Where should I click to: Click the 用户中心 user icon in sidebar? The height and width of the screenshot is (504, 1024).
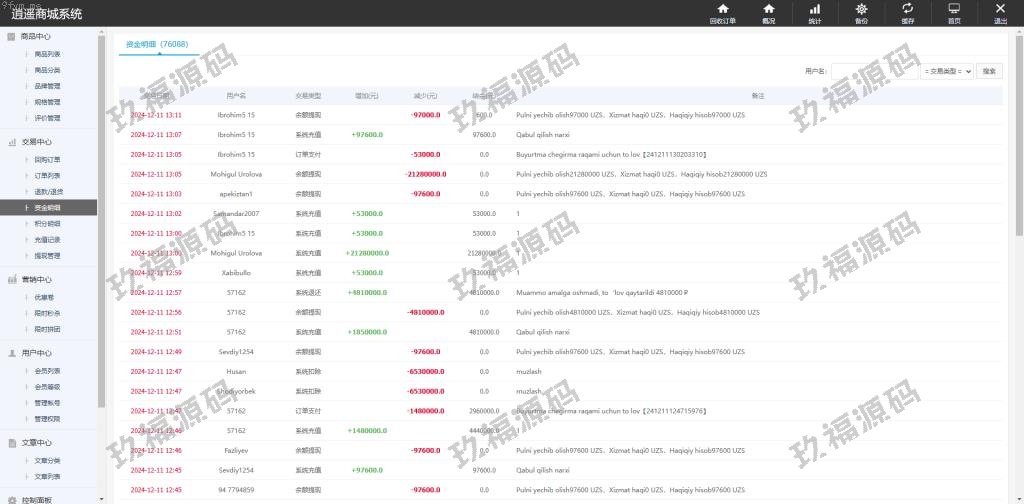pyautogui.click(x=11, y=353)
